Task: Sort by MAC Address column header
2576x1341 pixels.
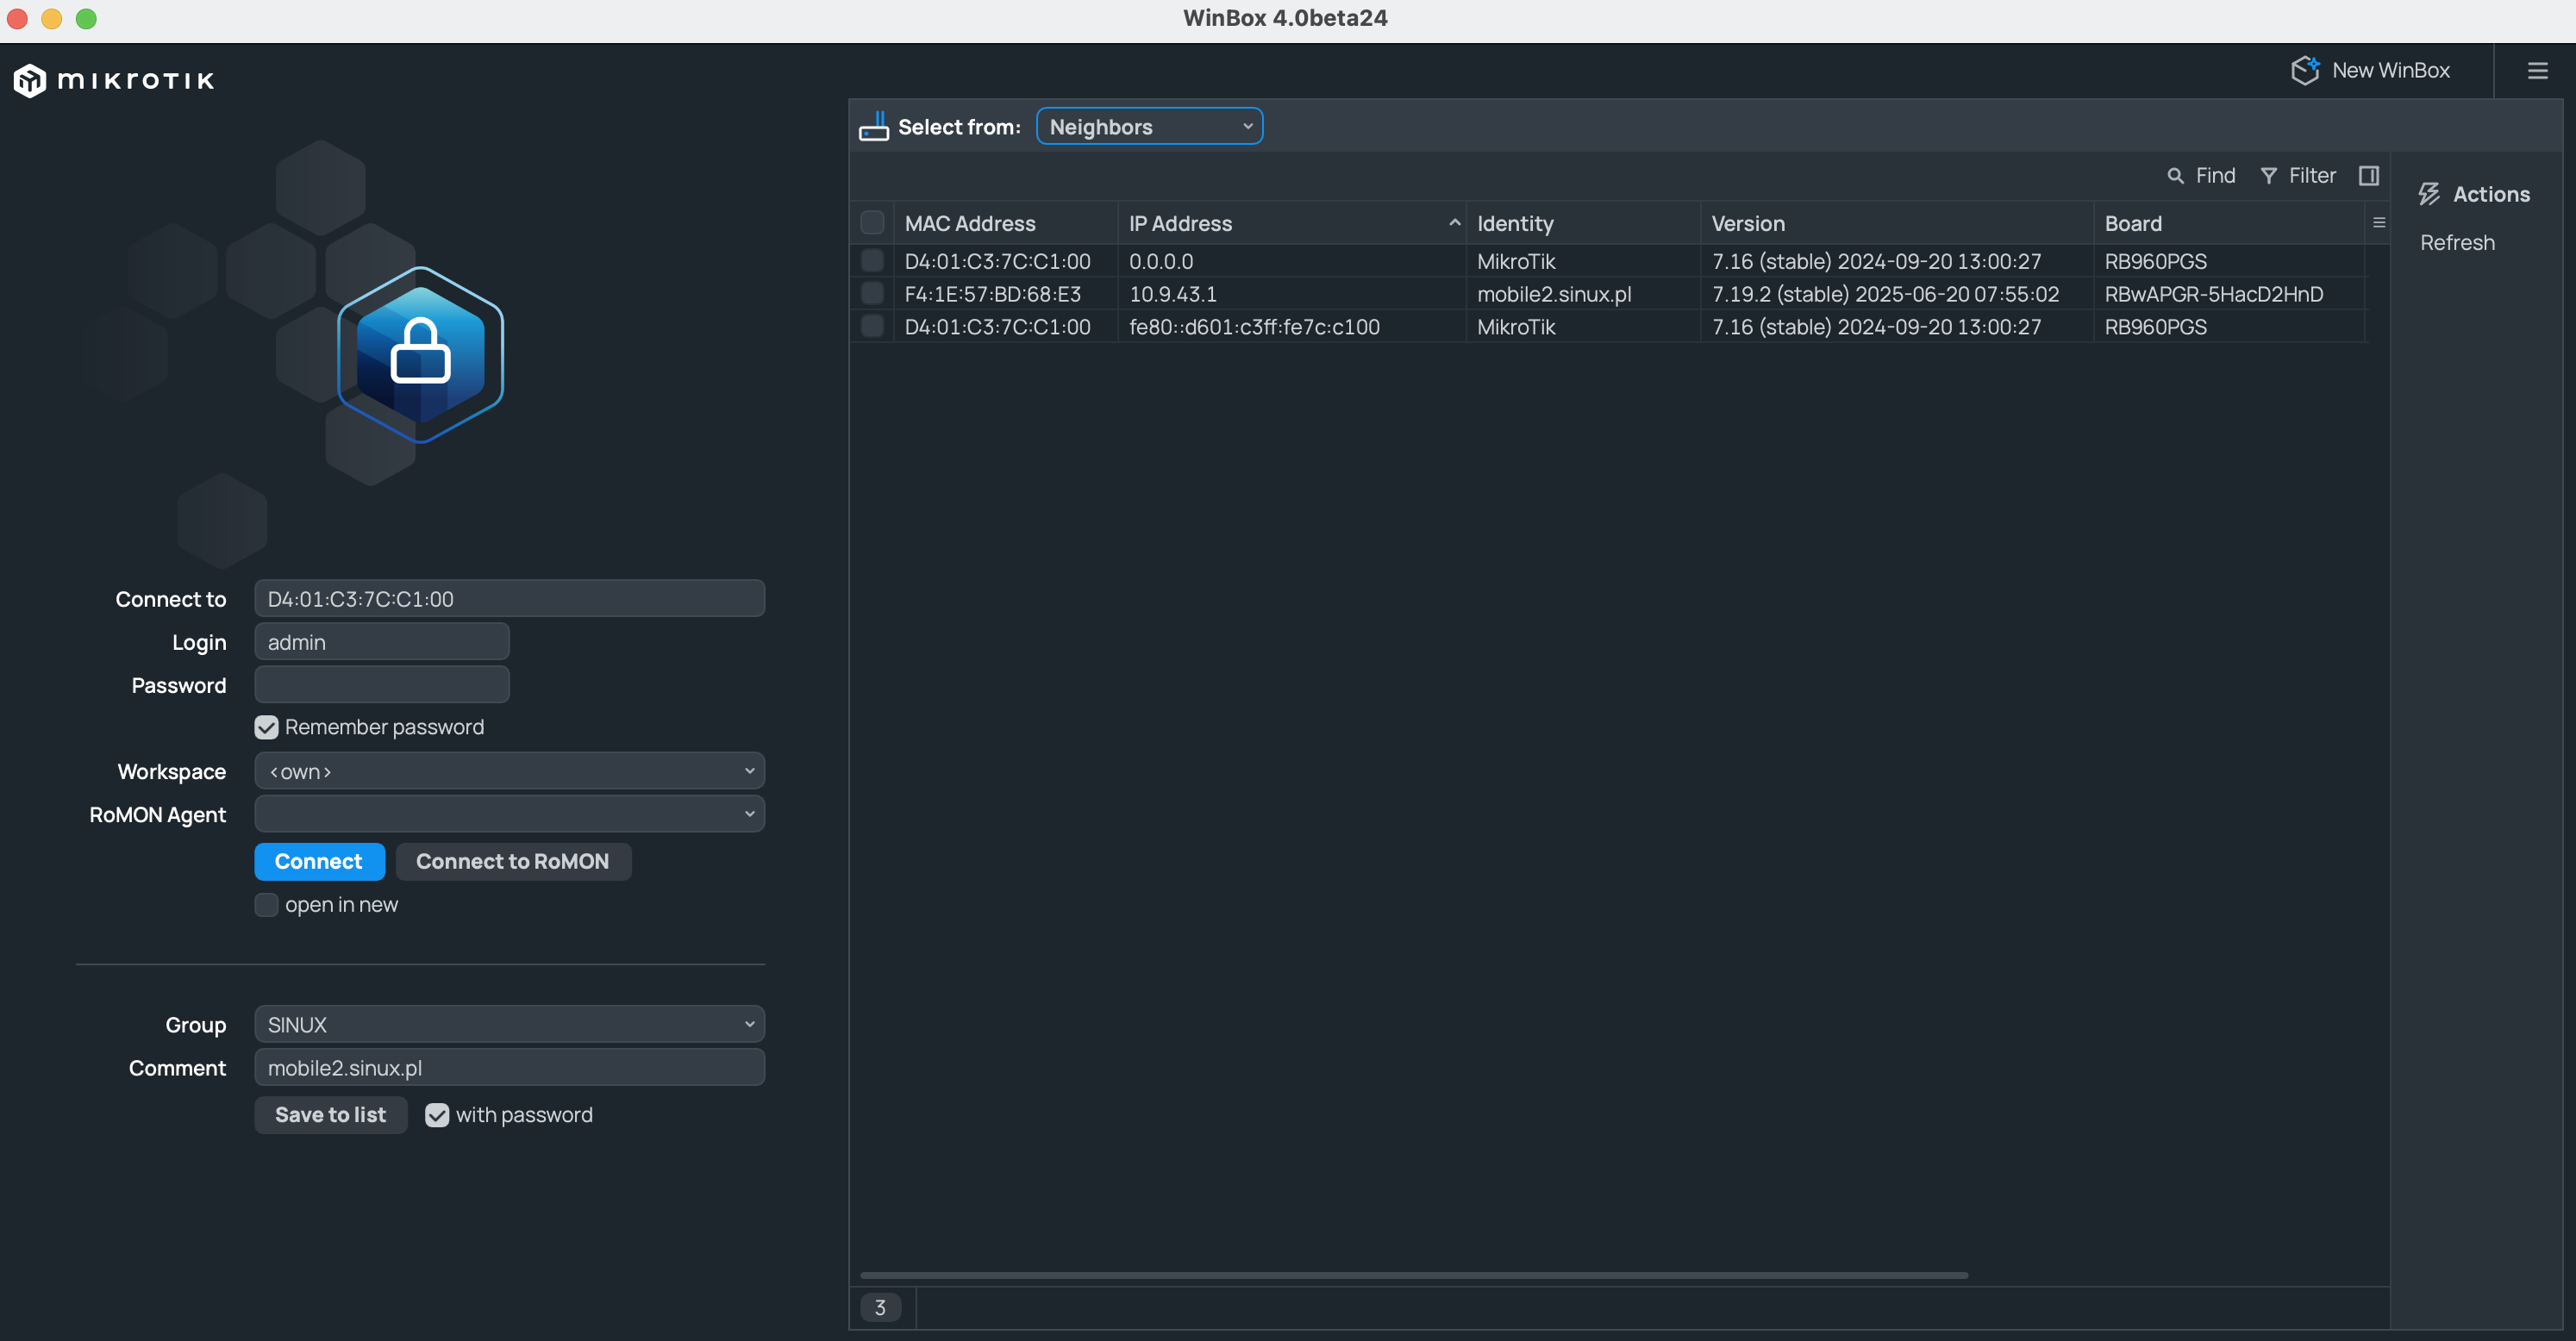Action: coord(1005,223)
